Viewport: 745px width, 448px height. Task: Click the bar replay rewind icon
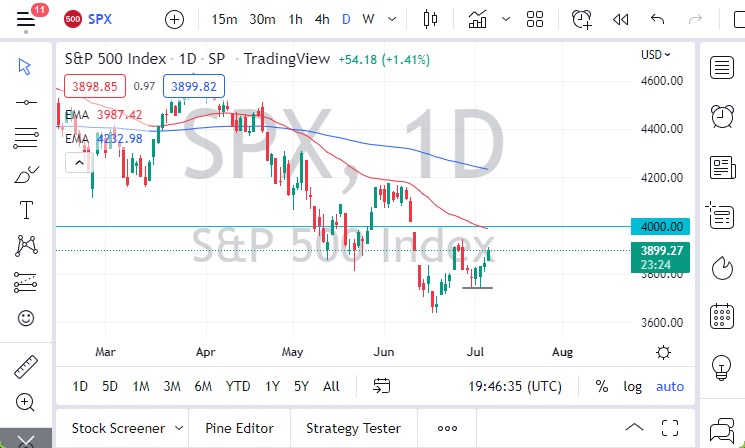(x=621, y=19)
